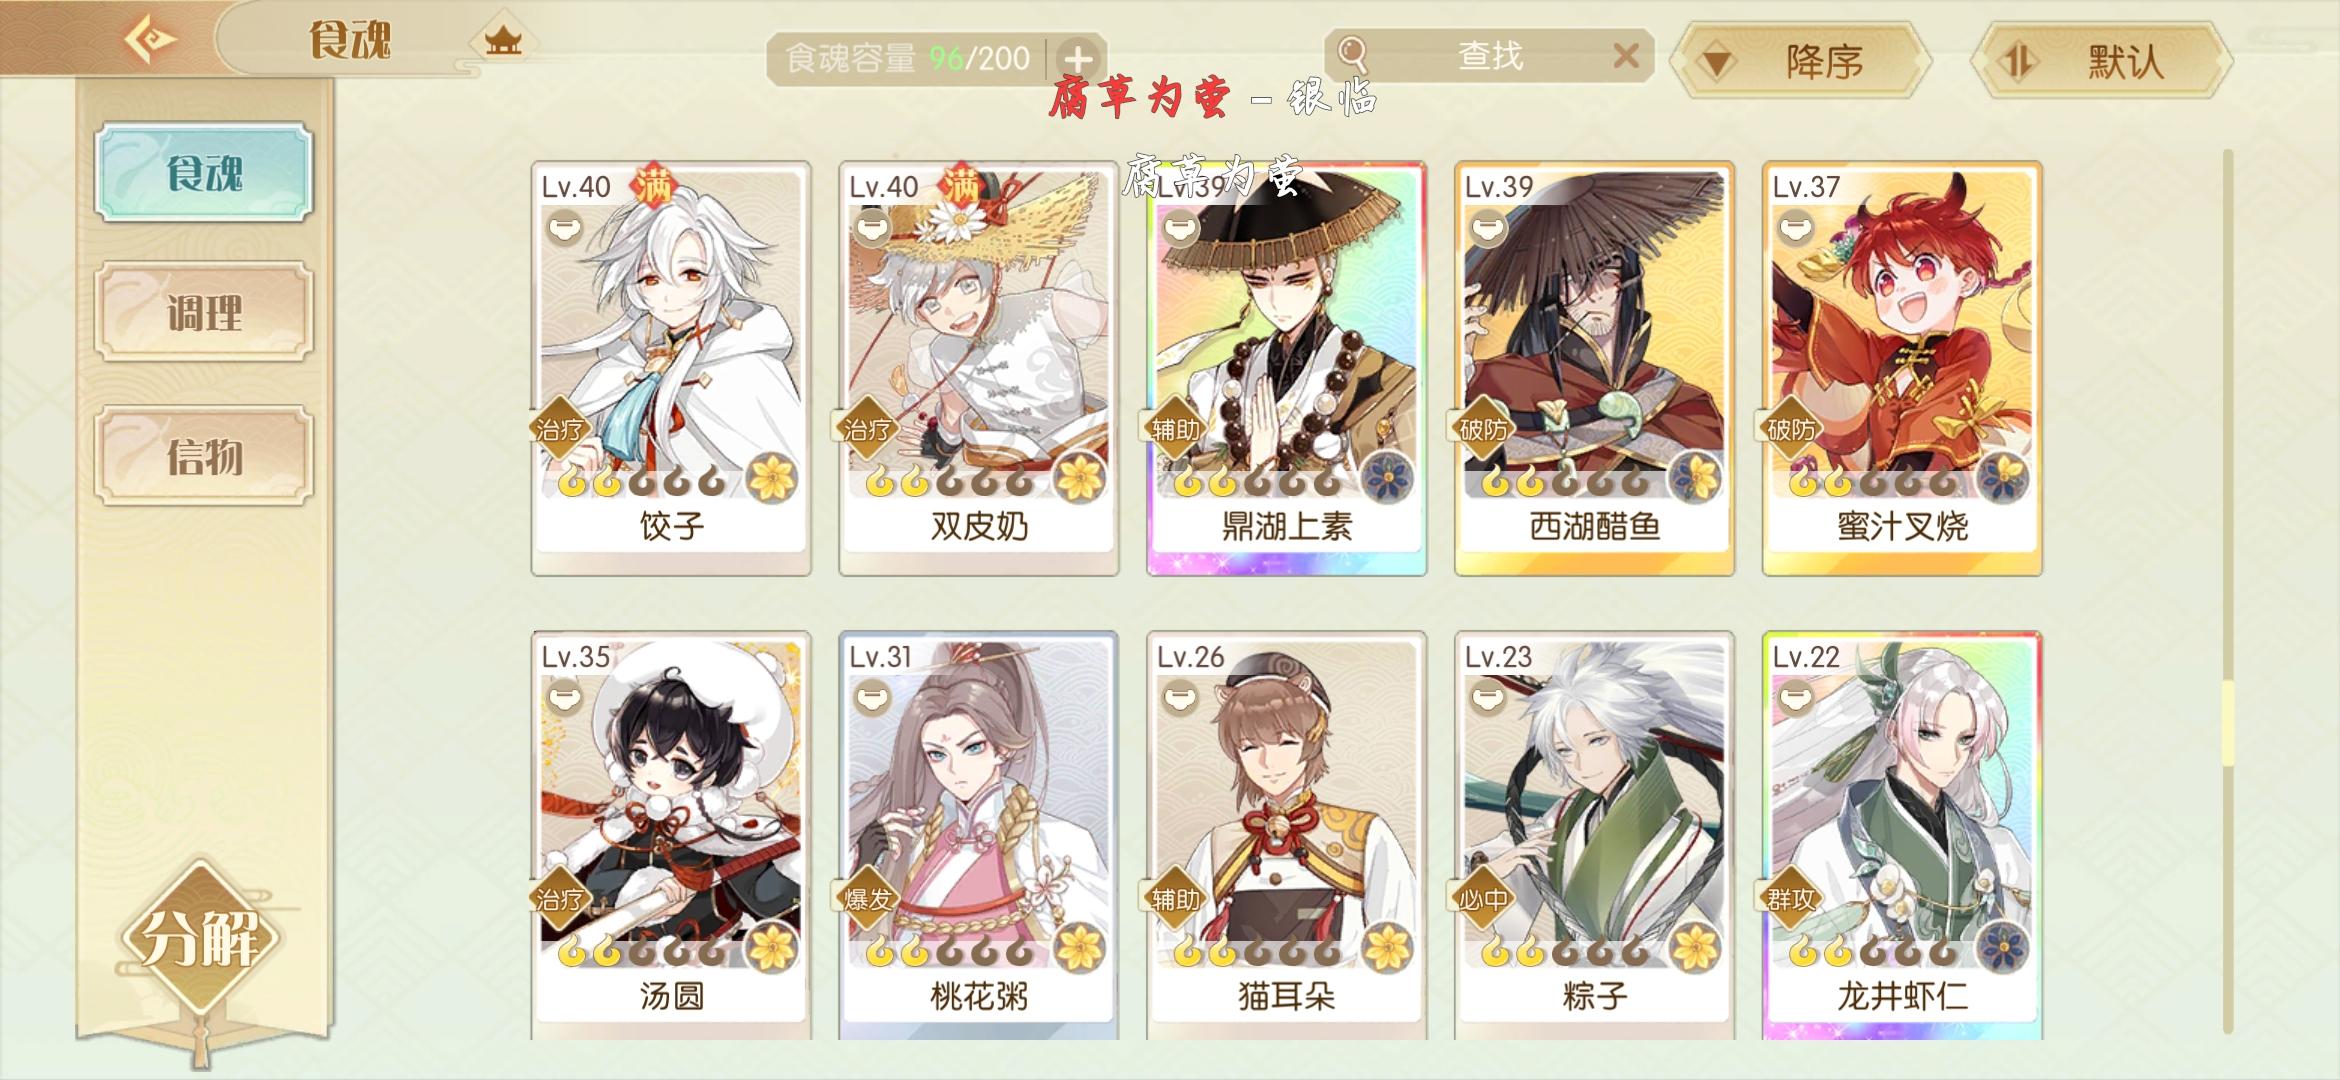The height and width of the screenshot is (1080, 2340).
Task: Select the 汤圆 character card
Action: [x=671, y=836]
